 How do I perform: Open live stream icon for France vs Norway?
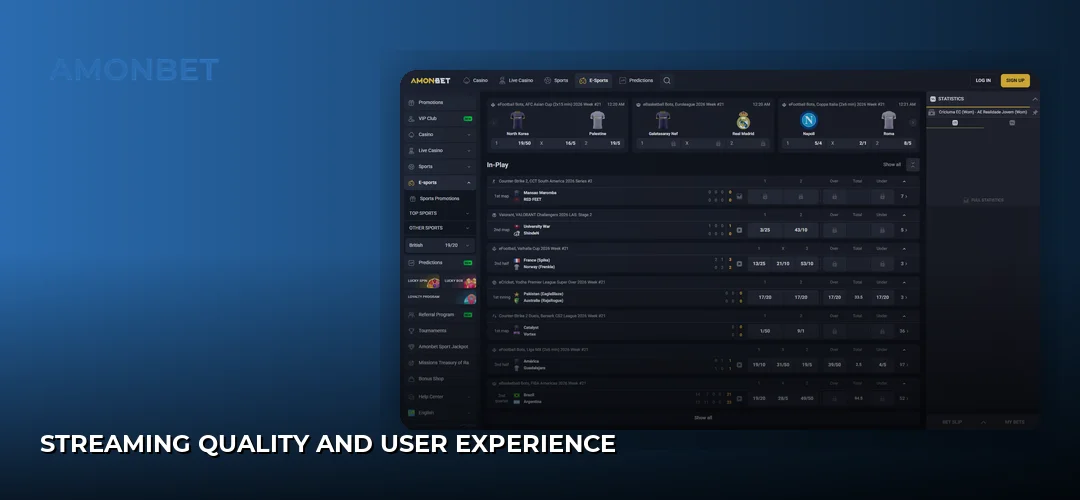(x=739, y=264)
